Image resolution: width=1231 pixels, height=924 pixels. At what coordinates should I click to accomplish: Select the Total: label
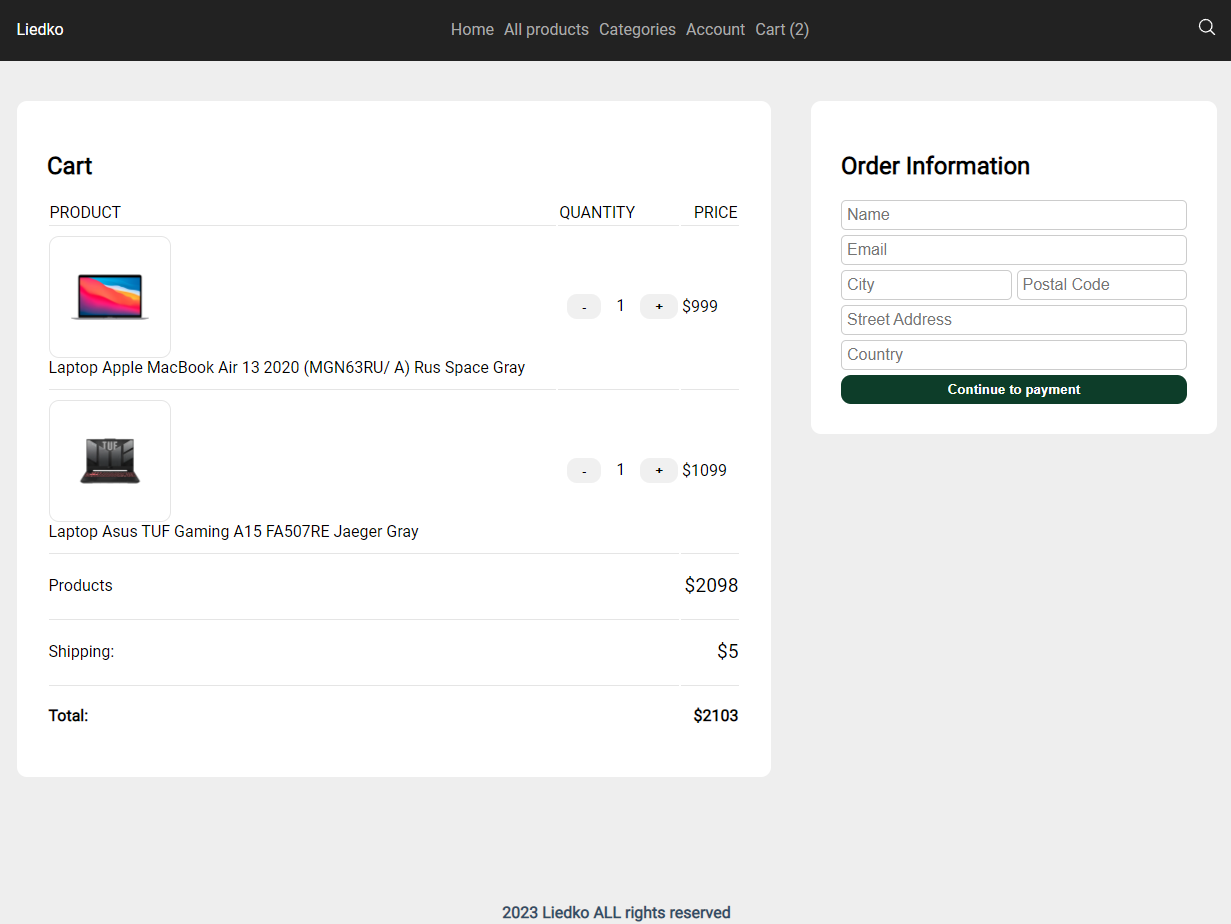pos(69,716)
